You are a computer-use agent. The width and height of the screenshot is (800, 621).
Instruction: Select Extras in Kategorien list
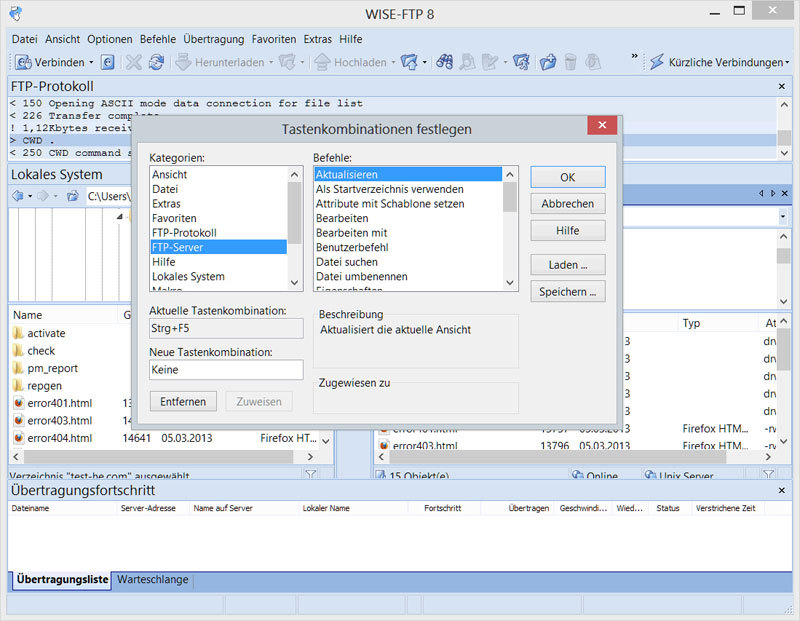click(x=218, y=204)
